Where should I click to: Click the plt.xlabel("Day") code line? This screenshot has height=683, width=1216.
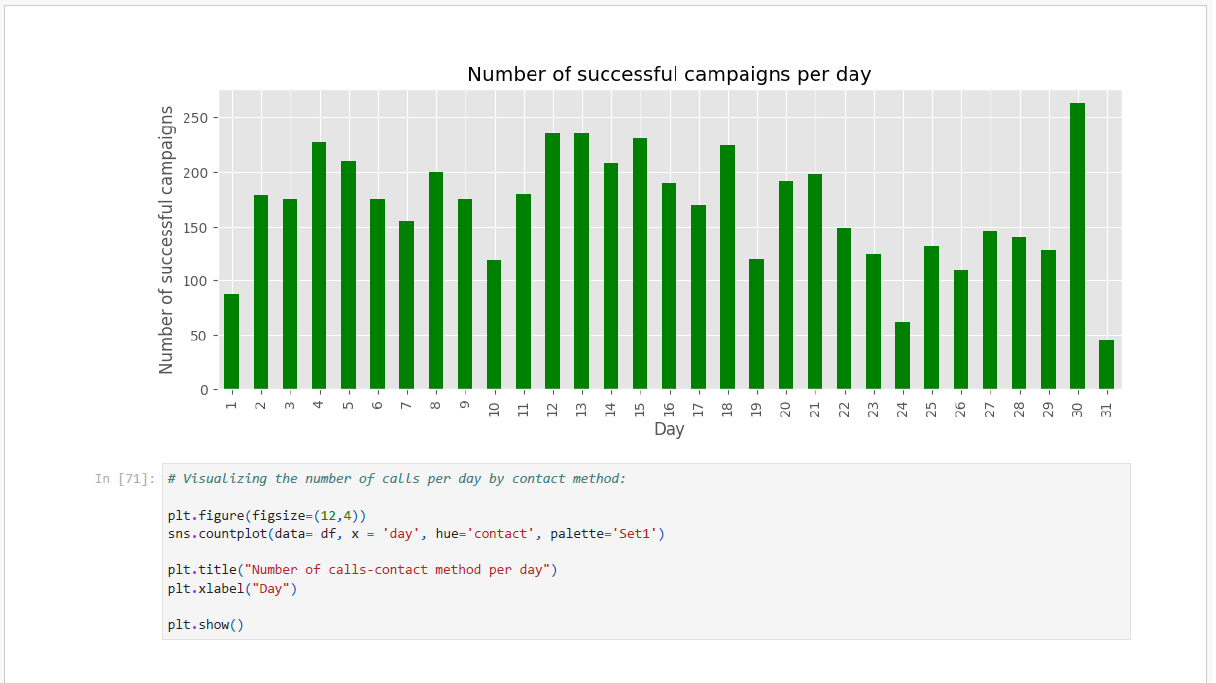[x=232, y=588]
